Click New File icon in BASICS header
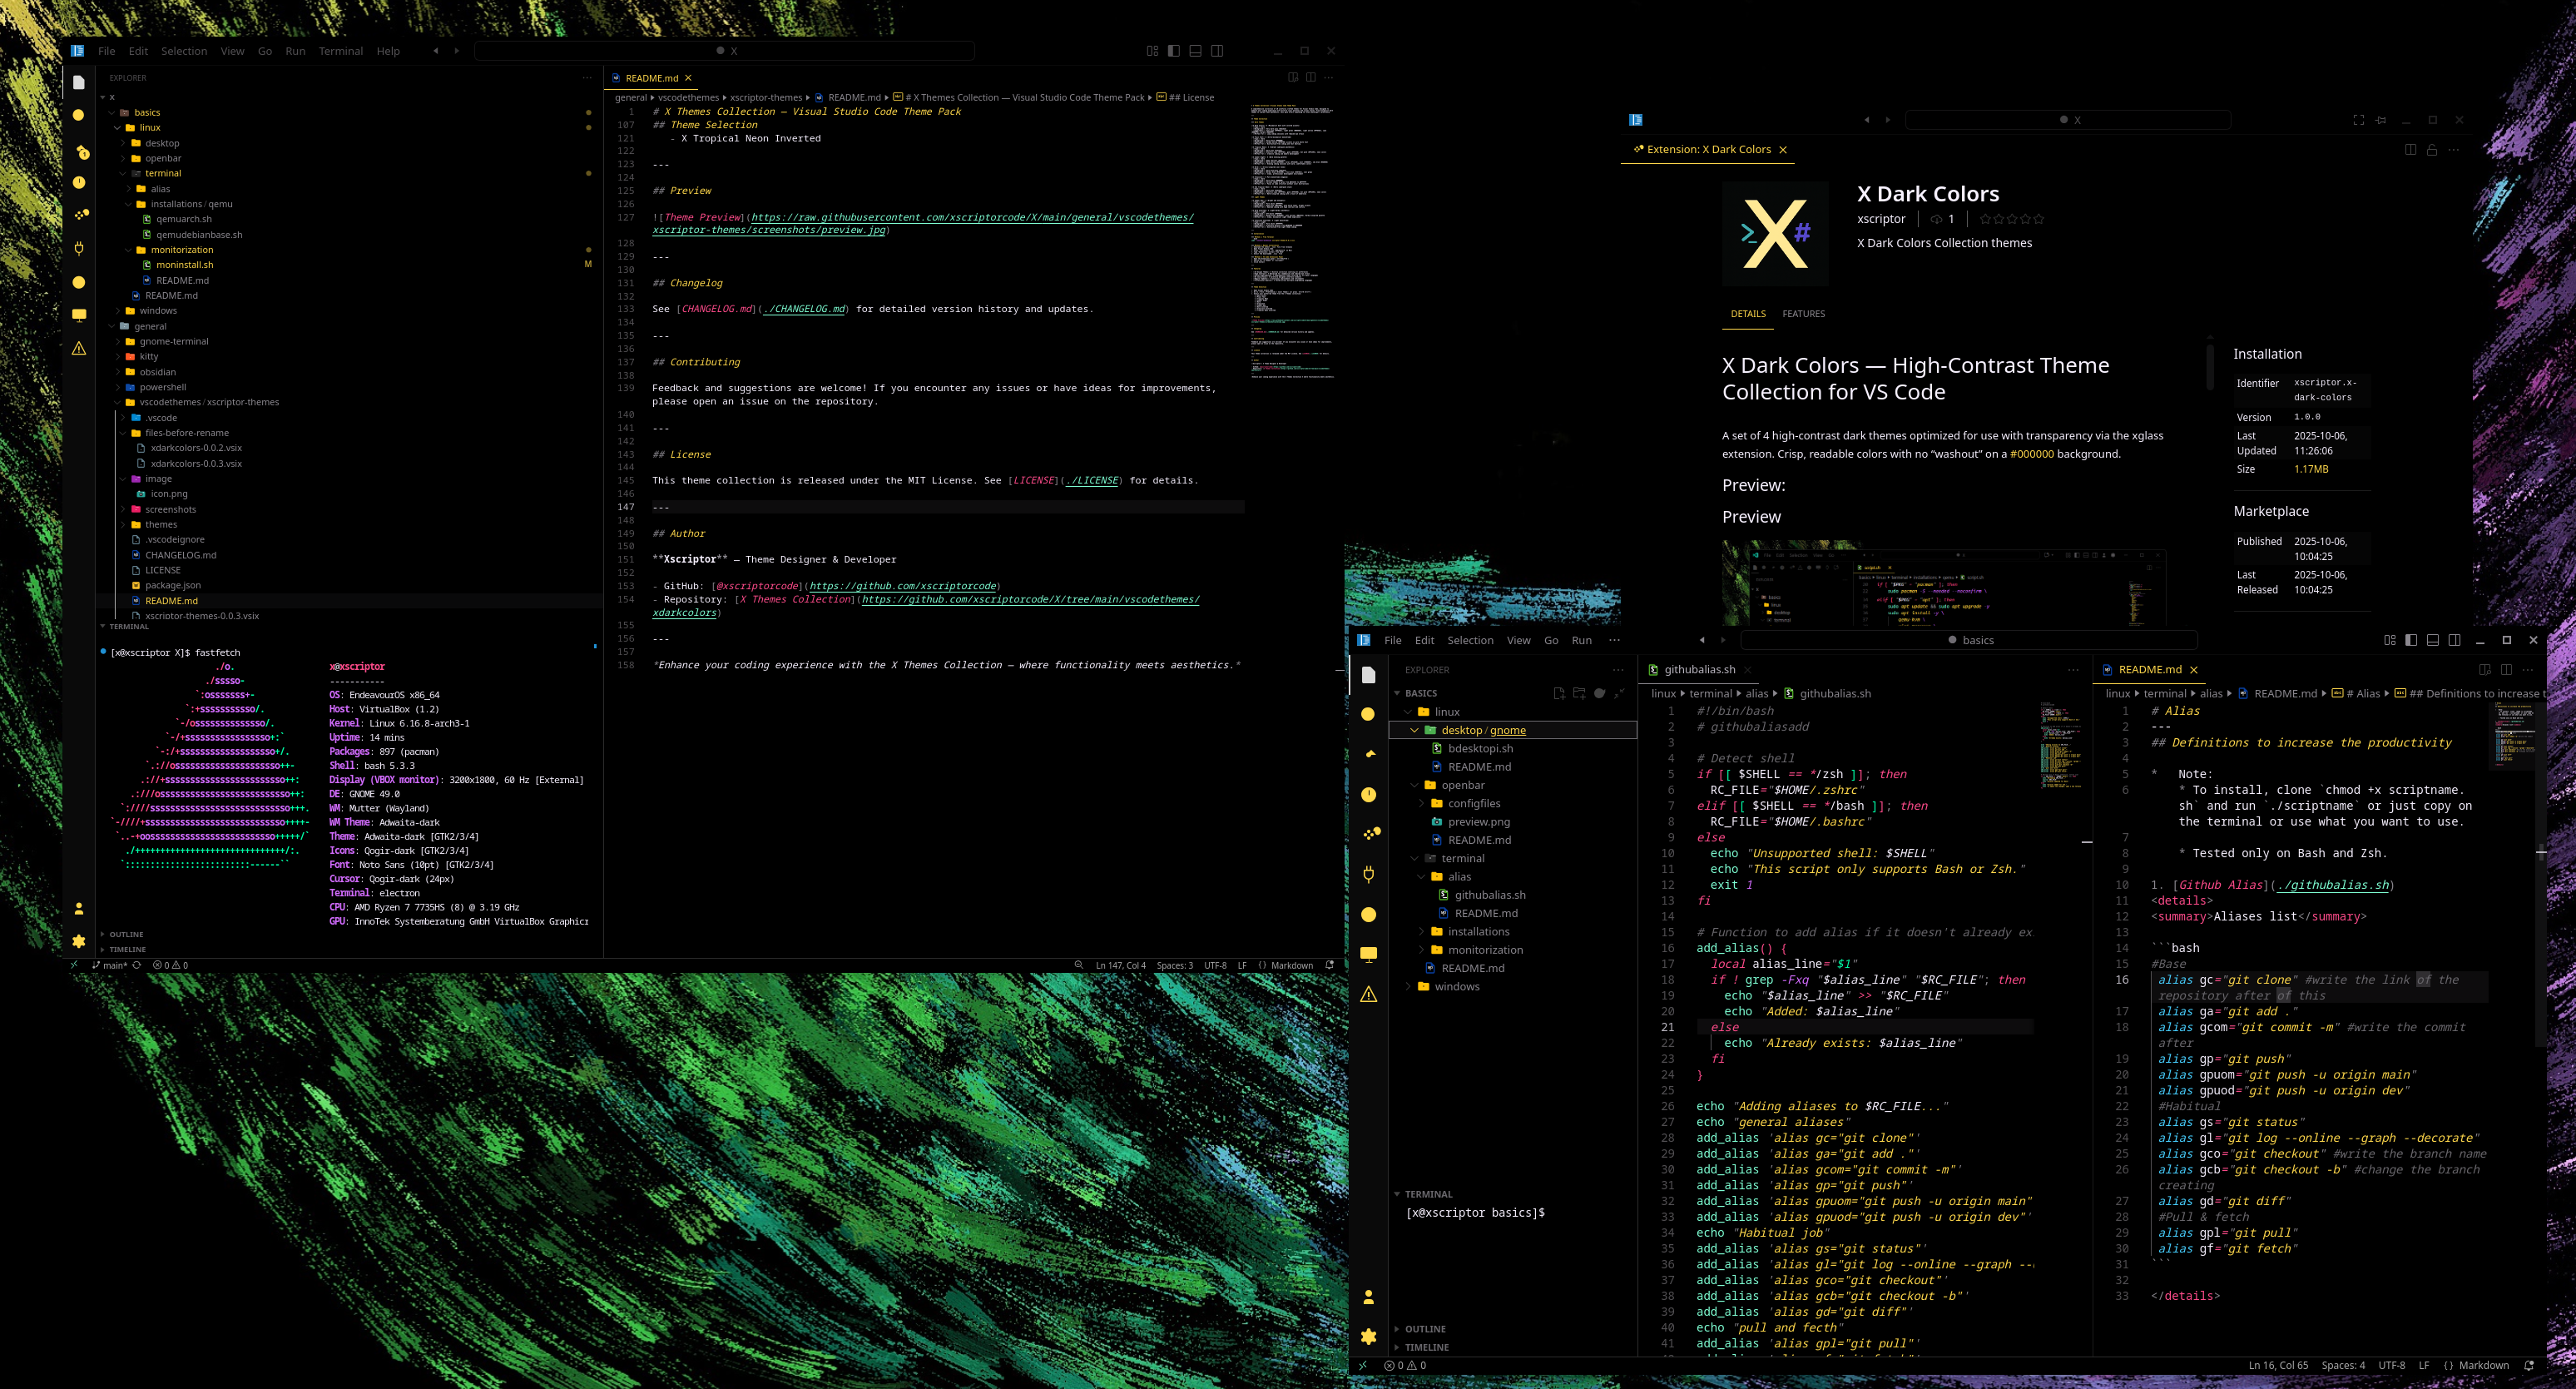The height and width of the screenshot is (1389, 2576). [x=1558, y=693]
